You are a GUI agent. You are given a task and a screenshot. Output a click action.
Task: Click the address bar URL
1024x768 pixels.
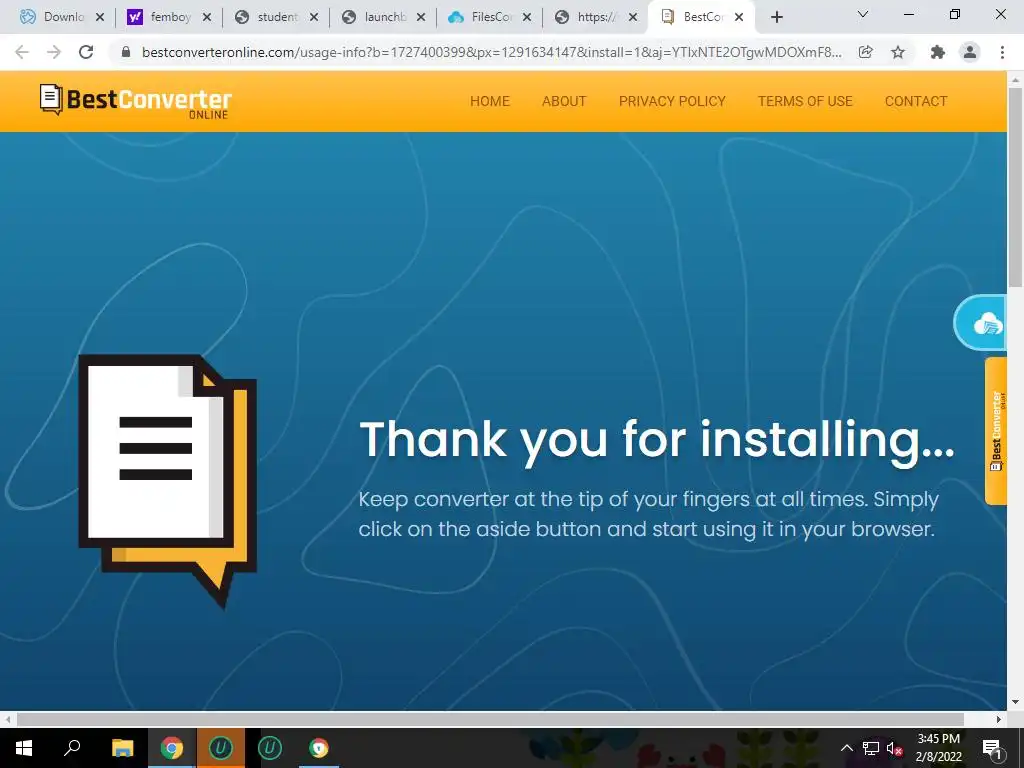pos(491,52)
